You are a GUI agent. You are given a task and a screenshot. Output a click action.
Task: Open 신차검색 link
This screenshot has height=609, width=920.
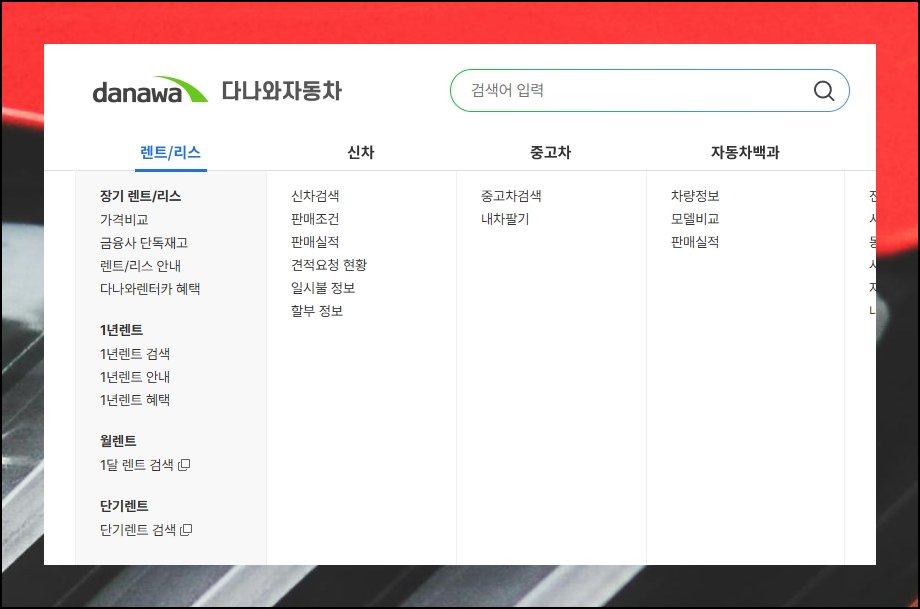pyautogui.click(x=315, y=196)
